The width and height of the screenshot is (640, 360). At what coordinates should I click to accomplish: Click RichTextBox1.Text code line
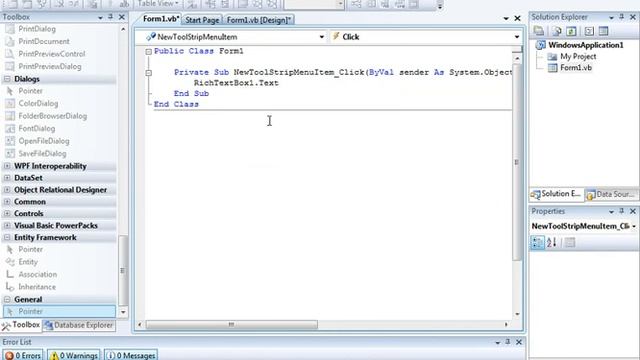pyautogui.click(x=236, y=83)
